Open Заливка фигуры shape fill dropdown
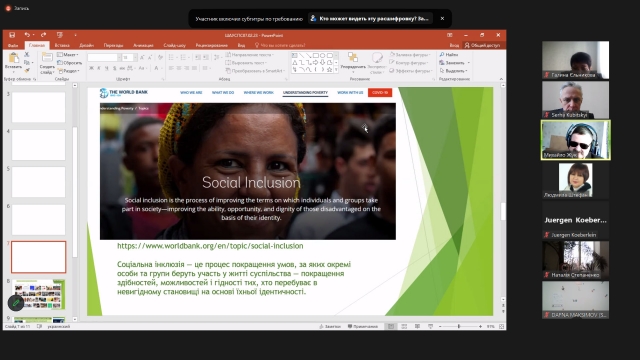640x360 pixels. pos(410,54)
